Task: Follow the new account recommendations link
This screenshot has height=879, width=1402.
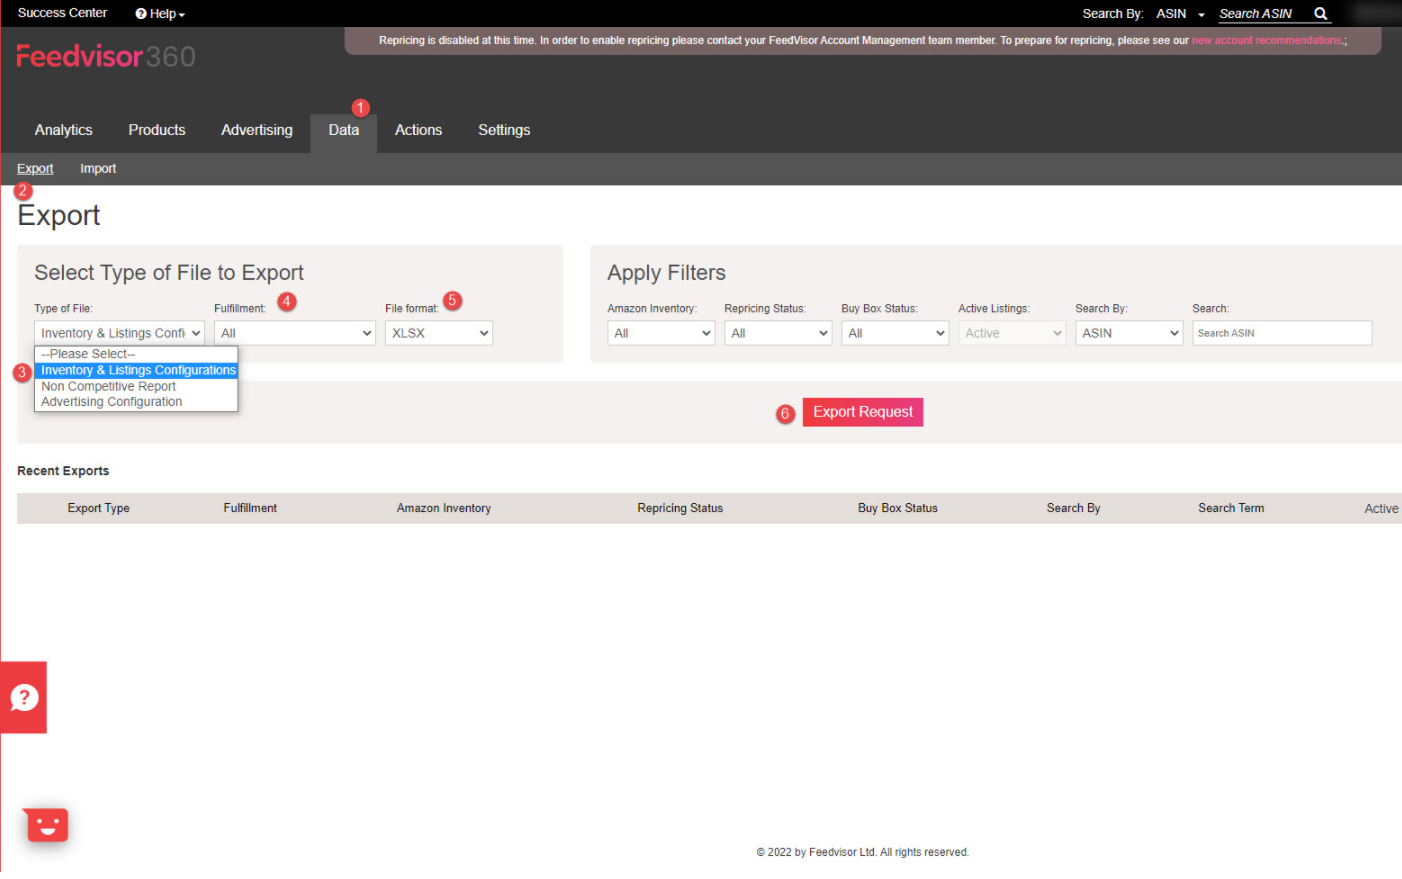Action: [x=1267, y=41]
